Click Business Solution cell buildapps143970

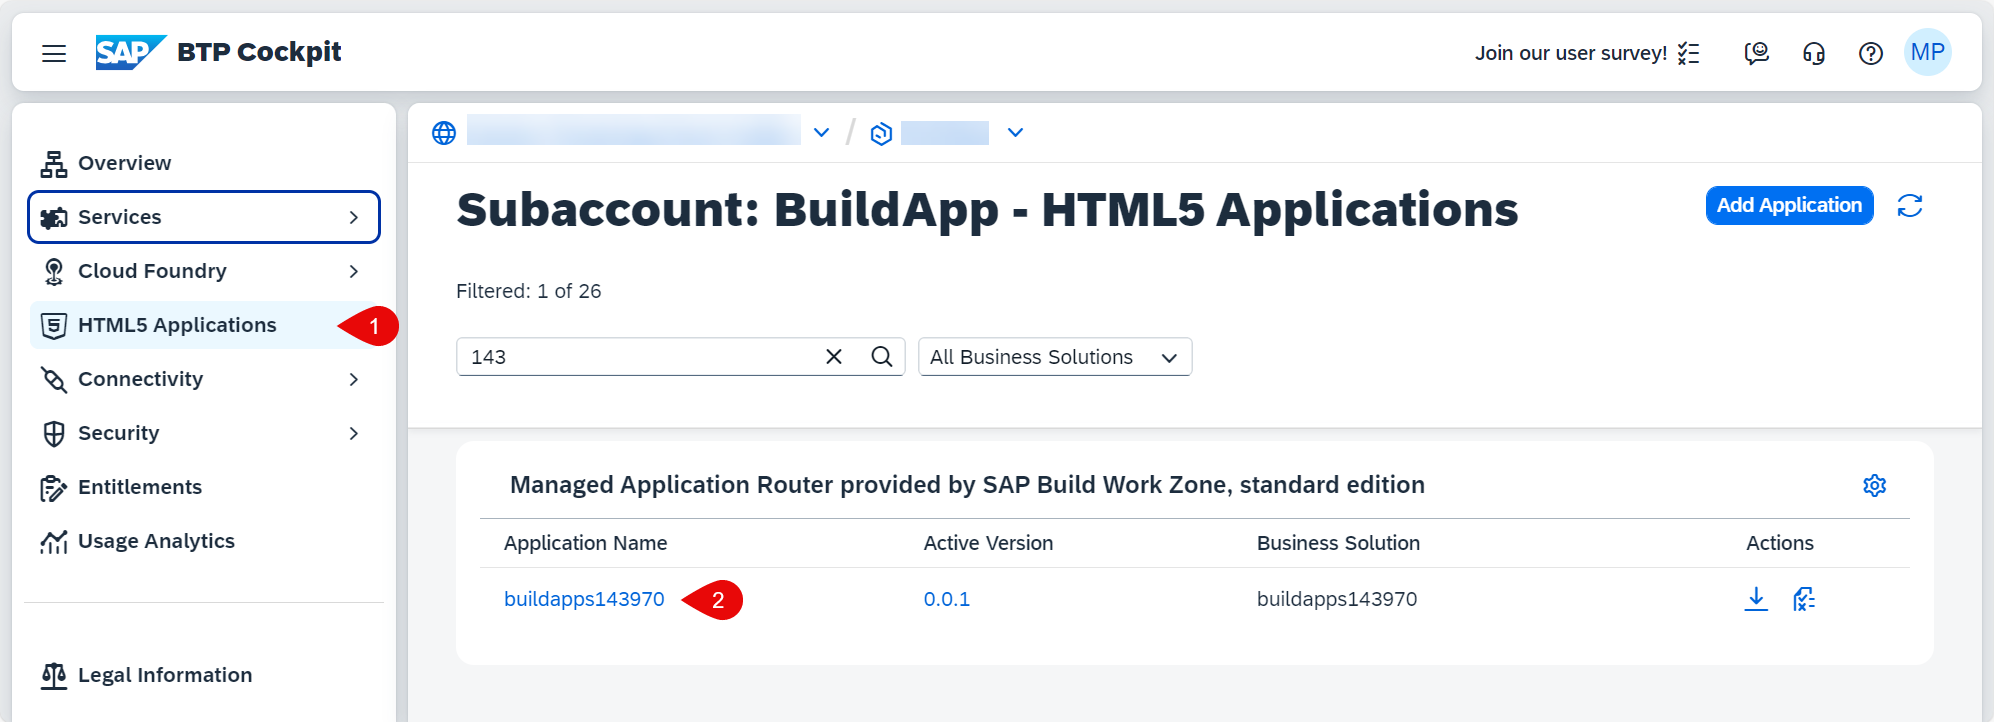tap(1337, 599)
